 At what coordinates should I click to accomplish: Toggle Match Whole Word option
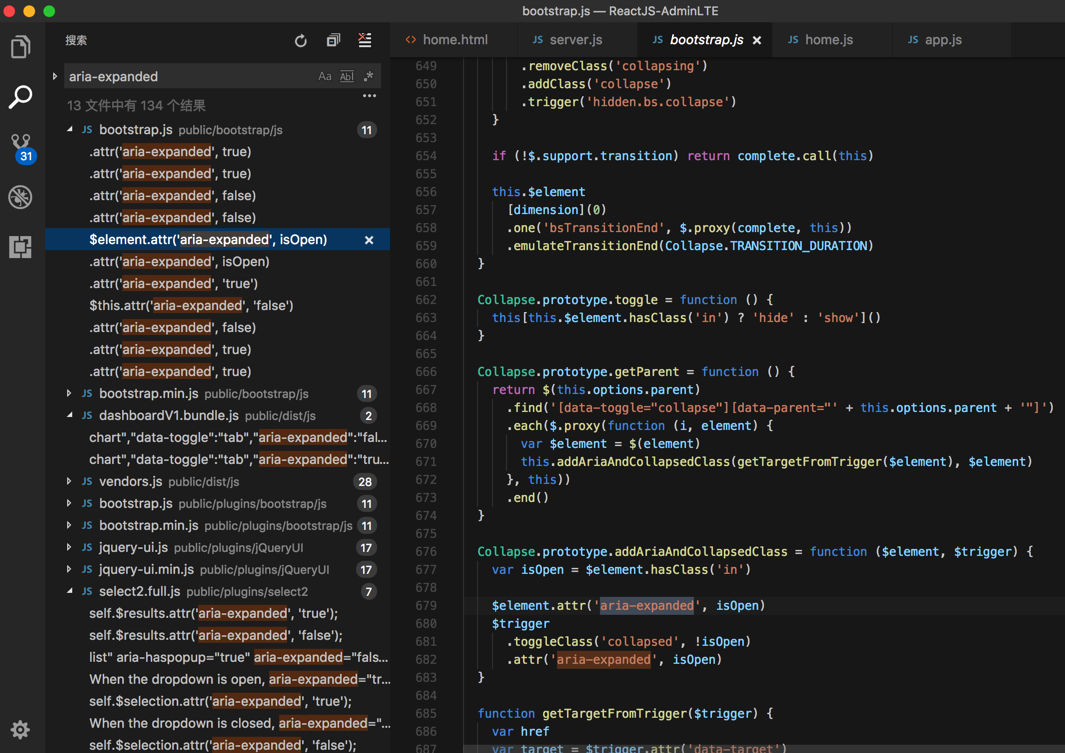[346, 77]
